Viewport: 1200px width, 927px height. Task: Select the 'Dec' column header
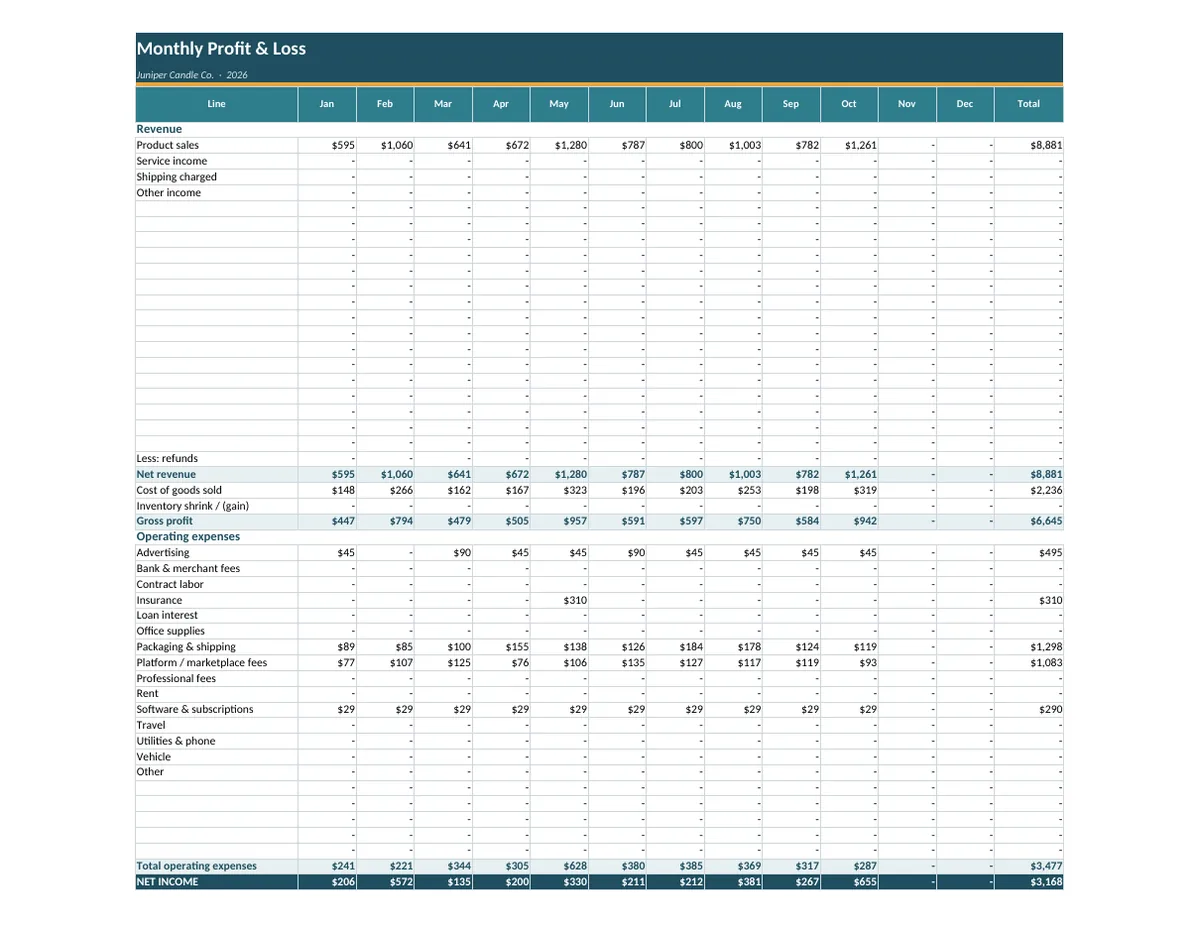pos(965,104)
